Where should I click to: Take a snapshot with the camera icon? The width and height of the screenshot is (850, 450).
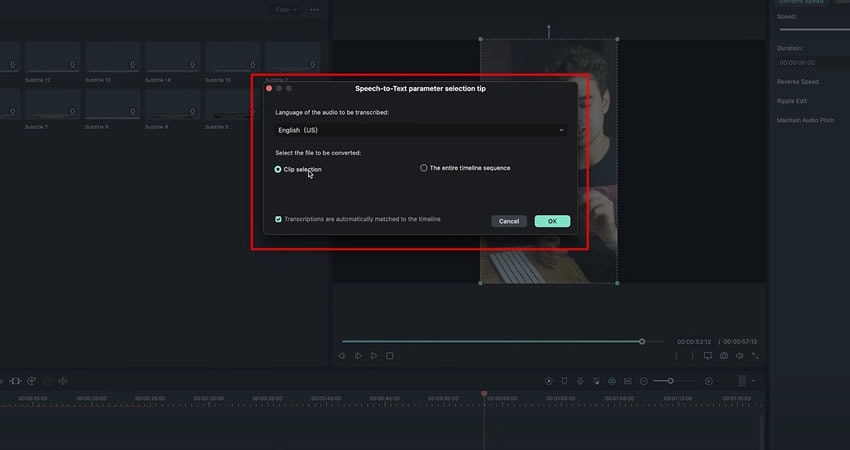point(724,356)
